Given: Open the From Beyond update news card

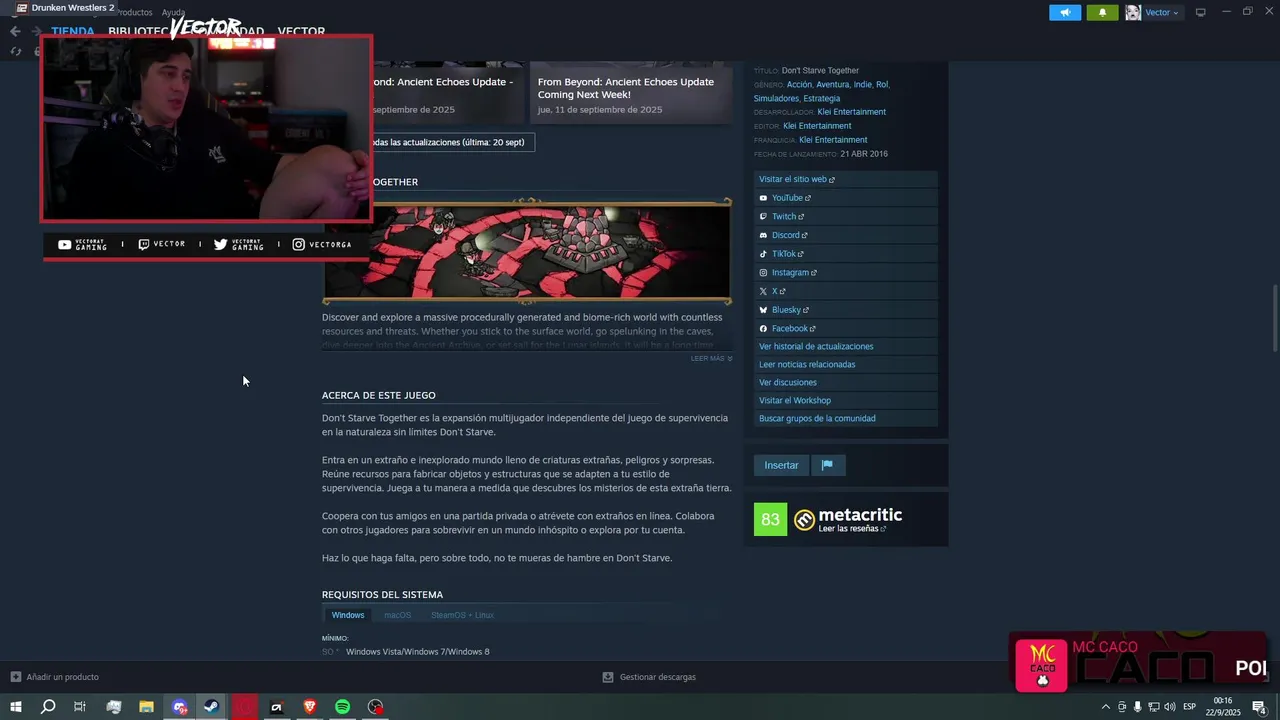Looking at the screenshot, I should (x=631, y=92).
